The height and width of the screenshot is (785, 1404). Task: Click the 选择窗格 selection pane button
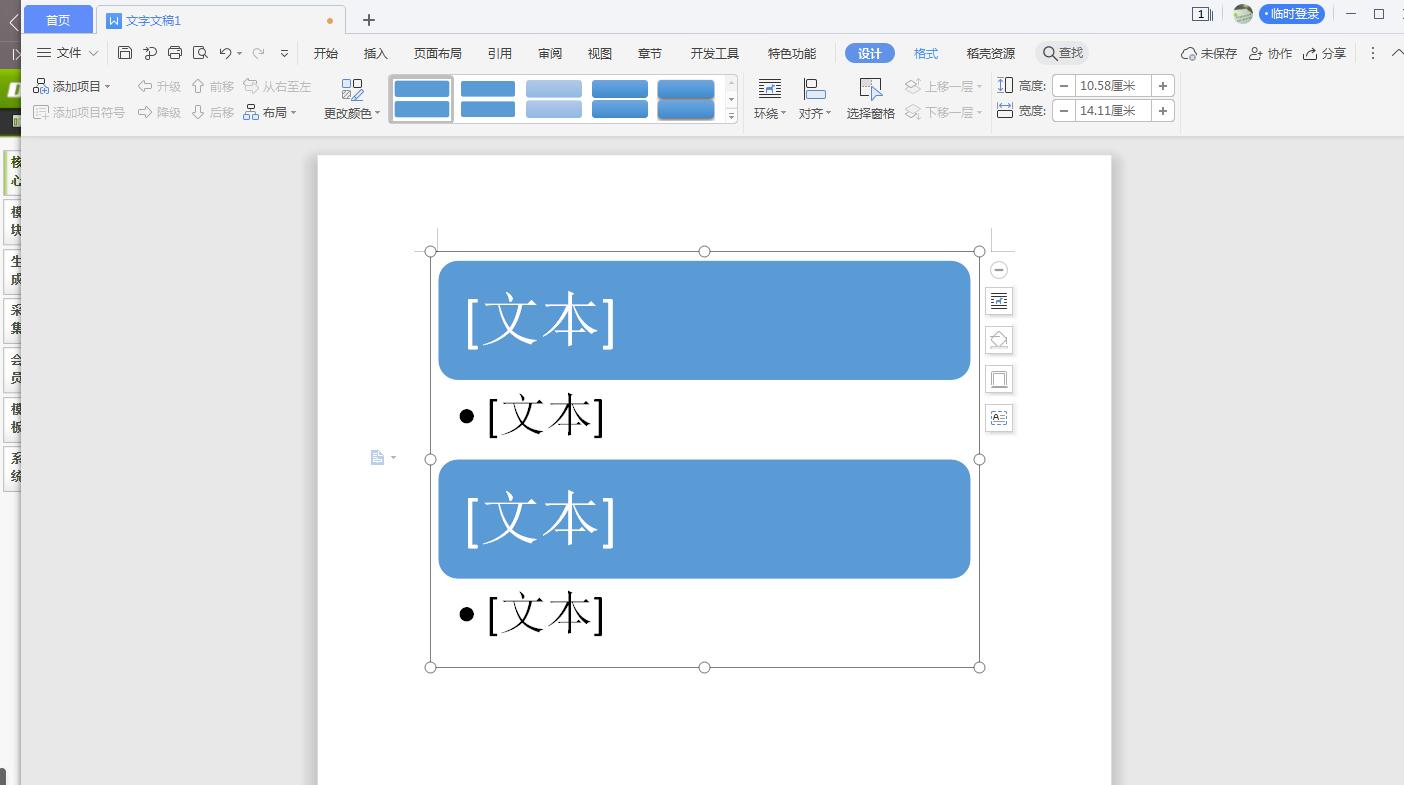coord(871,100)
